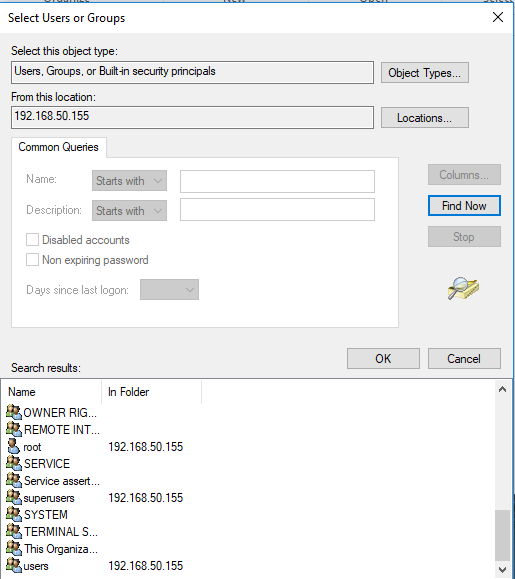Click the Find Now button
This screenshot has height=579, width=515.
point(464,206)
